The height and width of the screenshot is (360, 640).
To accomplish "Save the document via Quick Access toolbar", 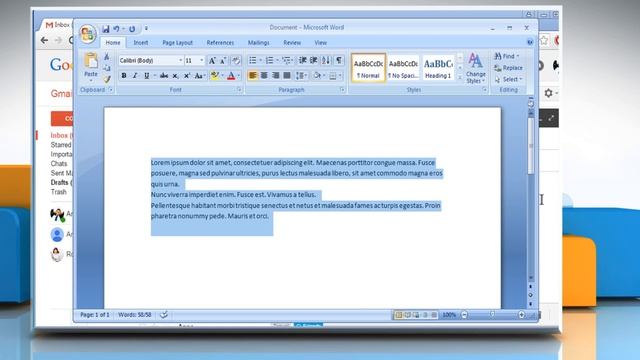I will click(106, 29).
